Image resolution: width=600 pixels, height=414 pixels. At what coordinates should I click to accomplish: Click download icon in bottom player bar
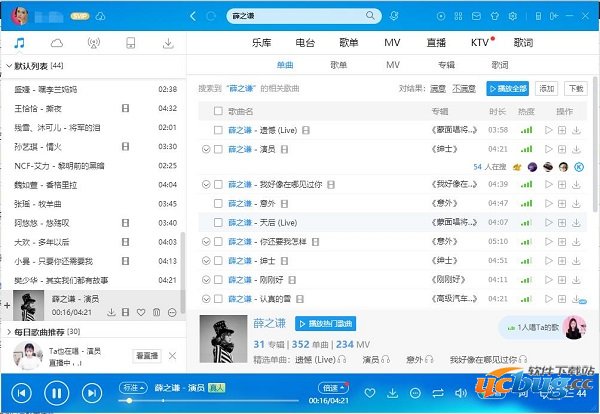click(x=392, y=393)
